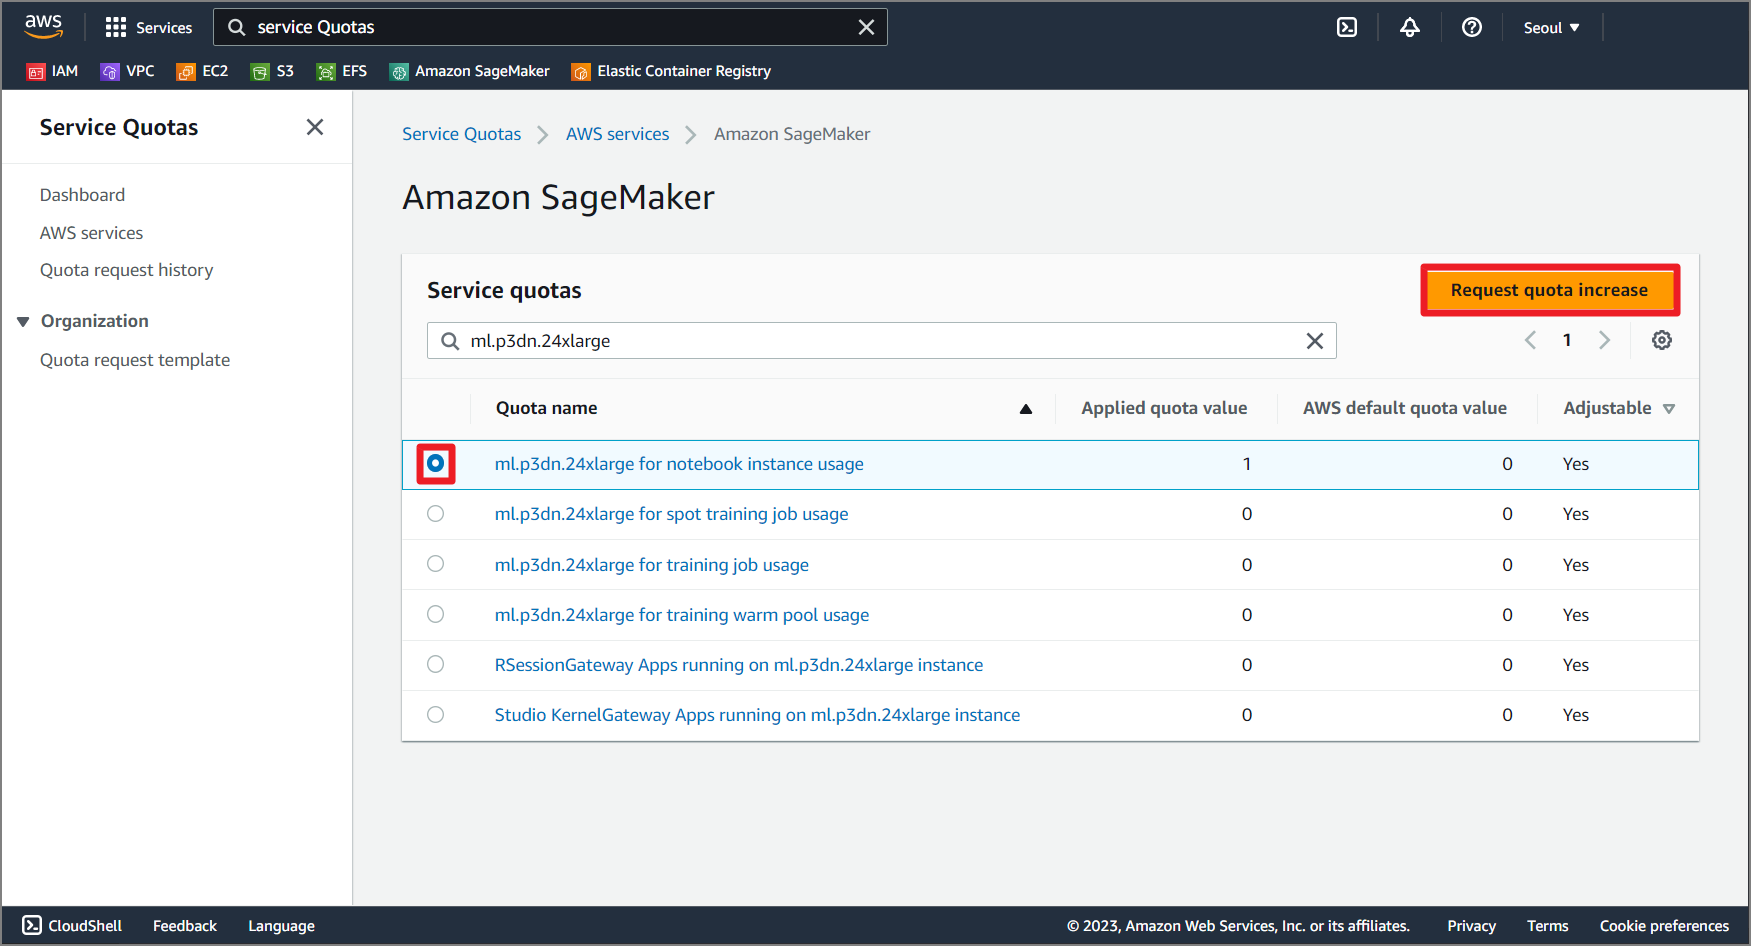Select Studio KernelGateway Apps radio button
The height and width of the screenshot is (946, 1751).
tap(435, 714)
